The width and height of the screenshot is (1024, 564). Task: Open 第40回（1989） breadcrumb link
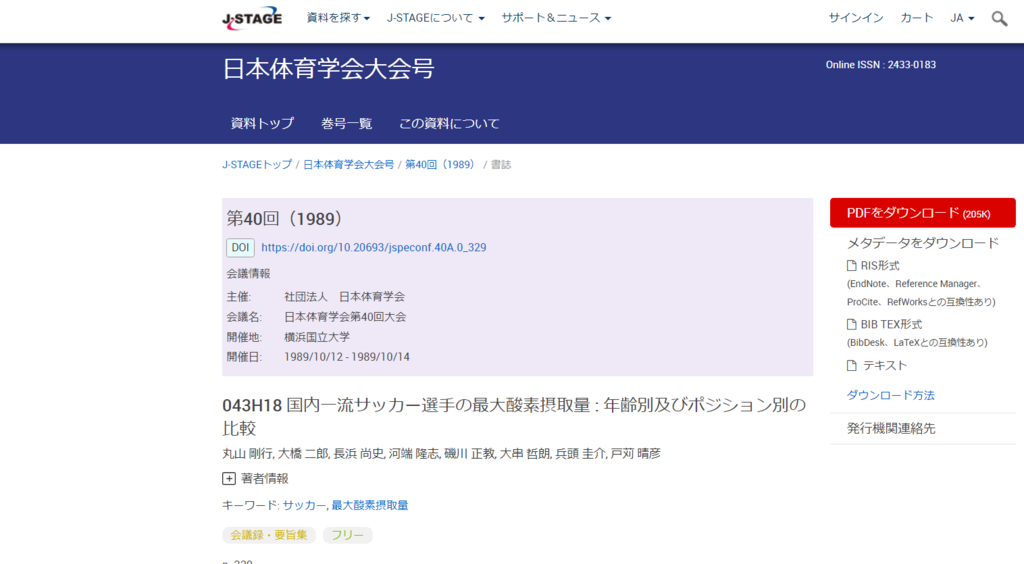[442, 164]
